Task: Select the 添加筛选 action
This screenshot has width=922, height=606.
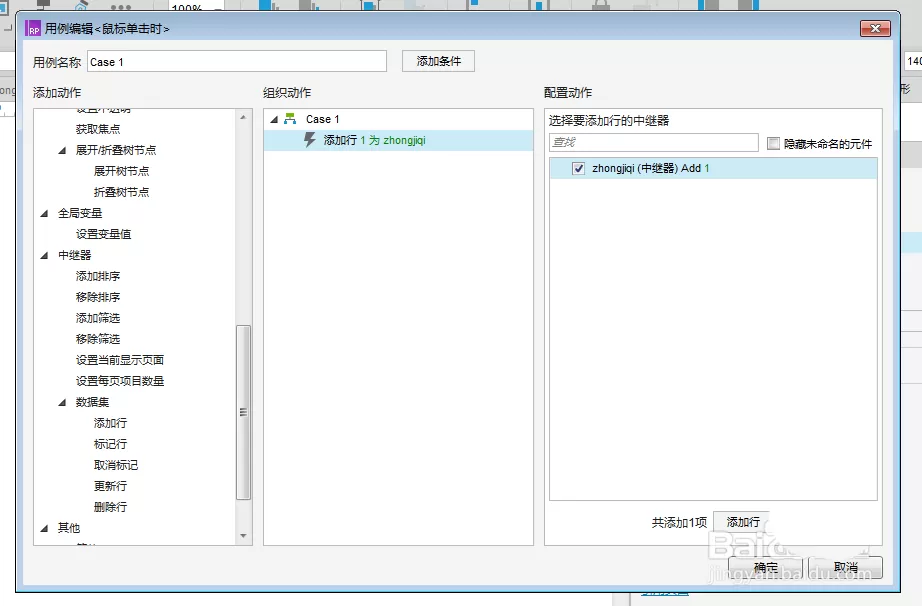Action: (x=98, y=318)
